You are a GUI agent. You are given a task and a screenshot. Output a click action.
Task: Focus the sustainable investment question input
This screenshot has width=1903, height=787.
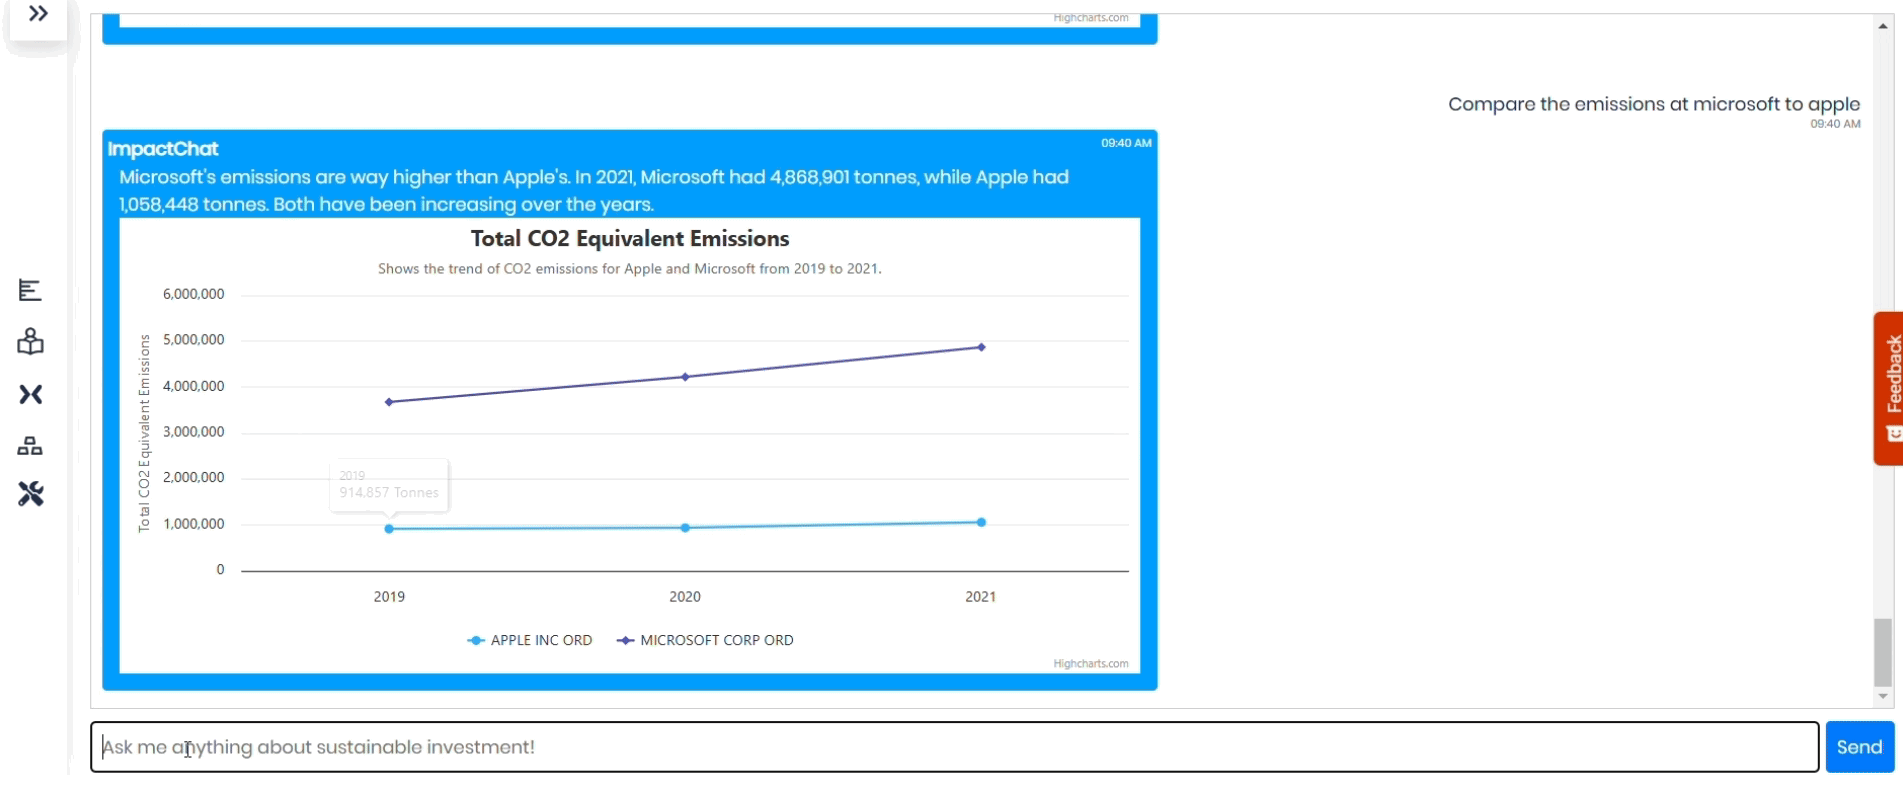point(954,747)
